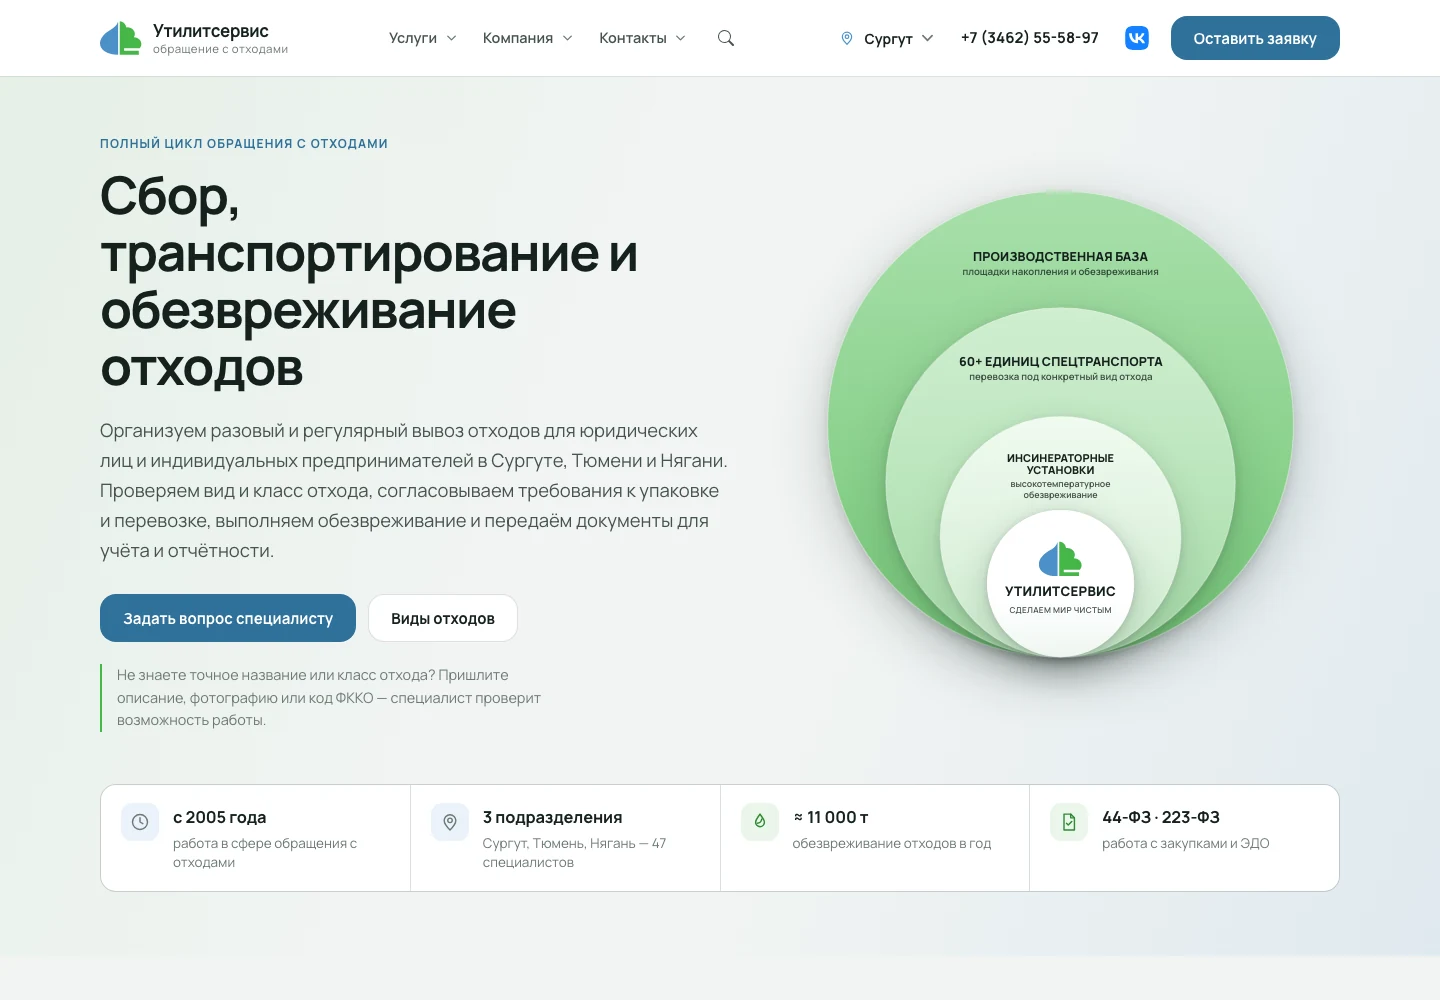Click the Сделаем мир чистым slogan
1440x1000 pixels.
(x=1060, y=610)
